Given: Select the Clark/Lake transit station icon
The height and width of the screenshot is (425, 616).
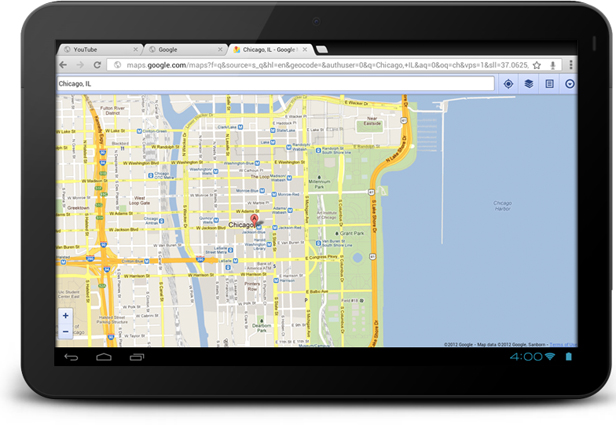Looking at the screenshot, I should (240, 127).
